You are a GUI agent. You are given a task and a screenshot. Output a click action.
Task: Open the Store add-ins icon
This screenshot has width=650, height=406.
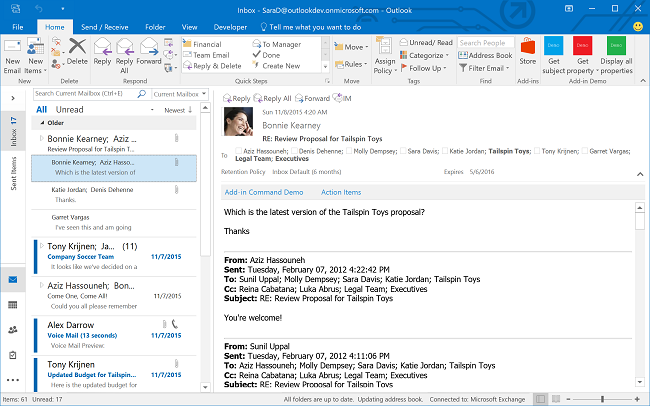coord(528,52)
